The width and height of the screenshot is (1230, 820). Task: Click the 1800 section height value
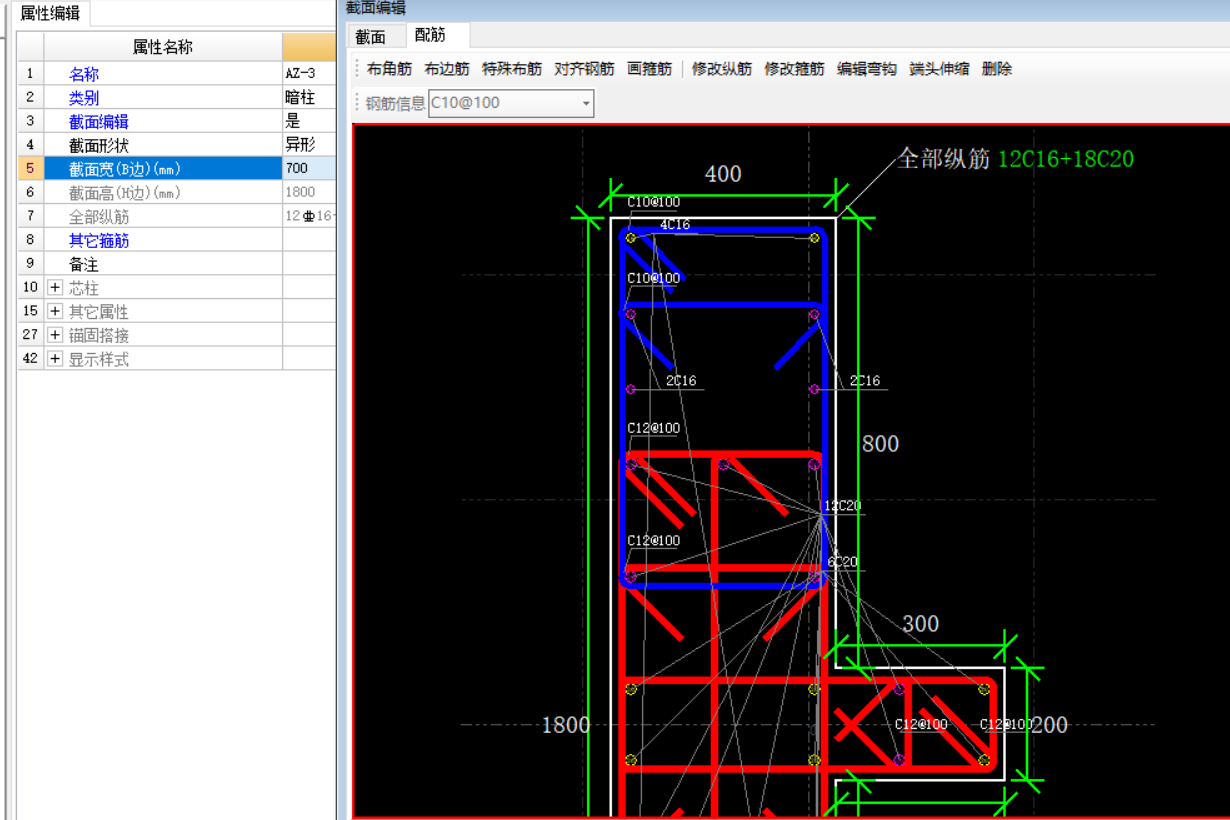[x=309, y=193]
